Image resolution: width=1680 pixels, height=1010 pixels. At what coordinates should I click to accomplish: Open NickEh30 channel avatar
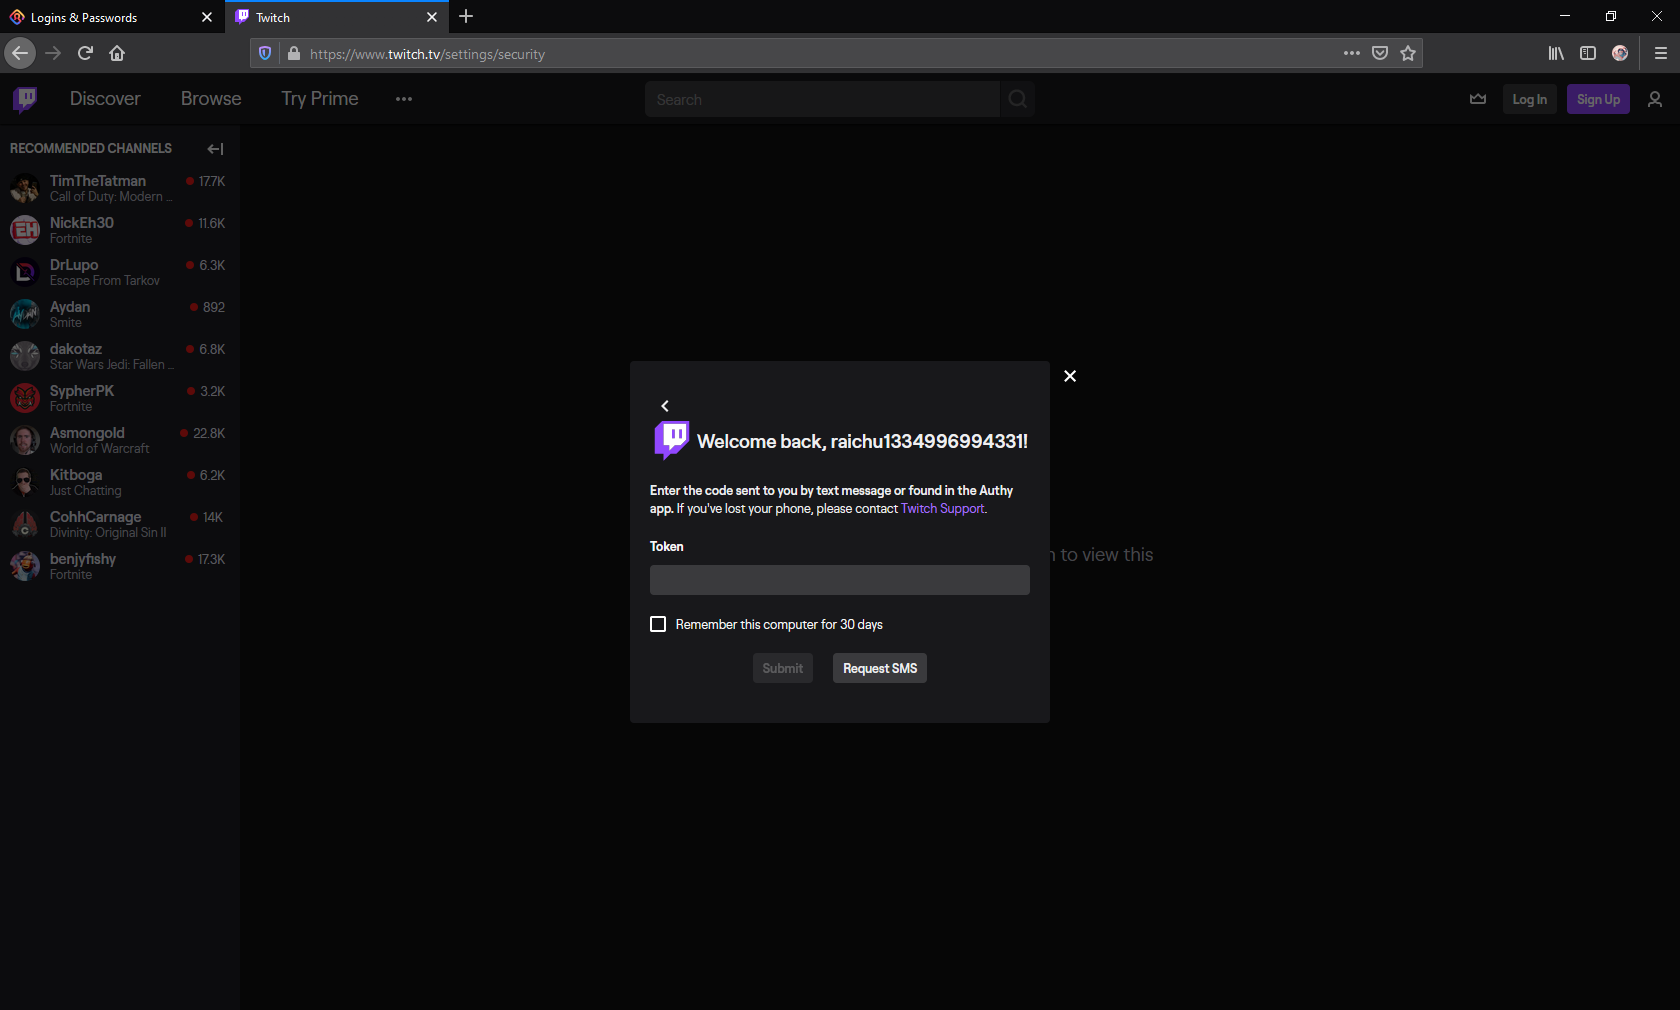[x=25, y=230]
